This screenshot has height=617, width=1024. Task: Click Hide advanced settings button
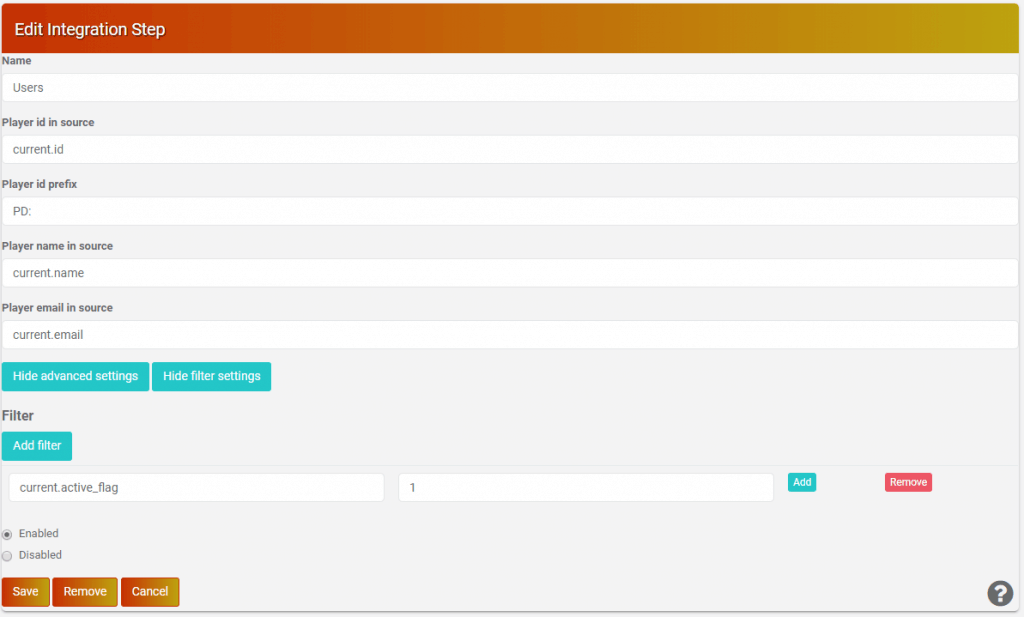point(75,377)
